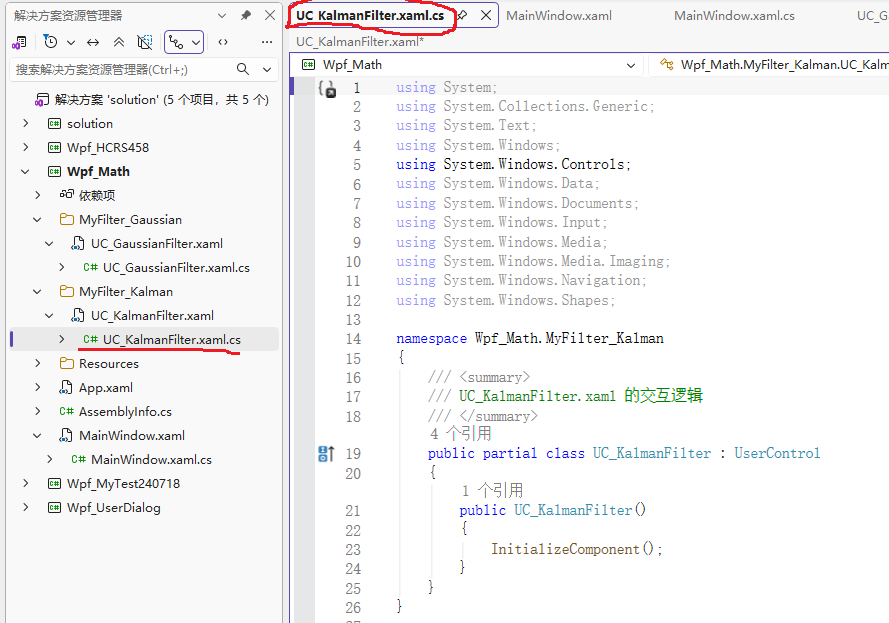This screenshot has height=623, width=889.
Task: Click 'InitializeComponent();' on line 23
Action: (576, 549)
